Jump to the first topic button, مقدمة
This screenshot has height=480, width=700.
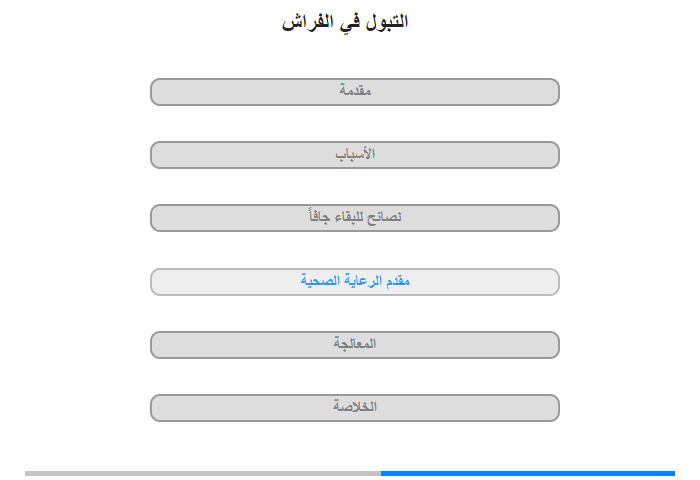click(x=354, y=92)
